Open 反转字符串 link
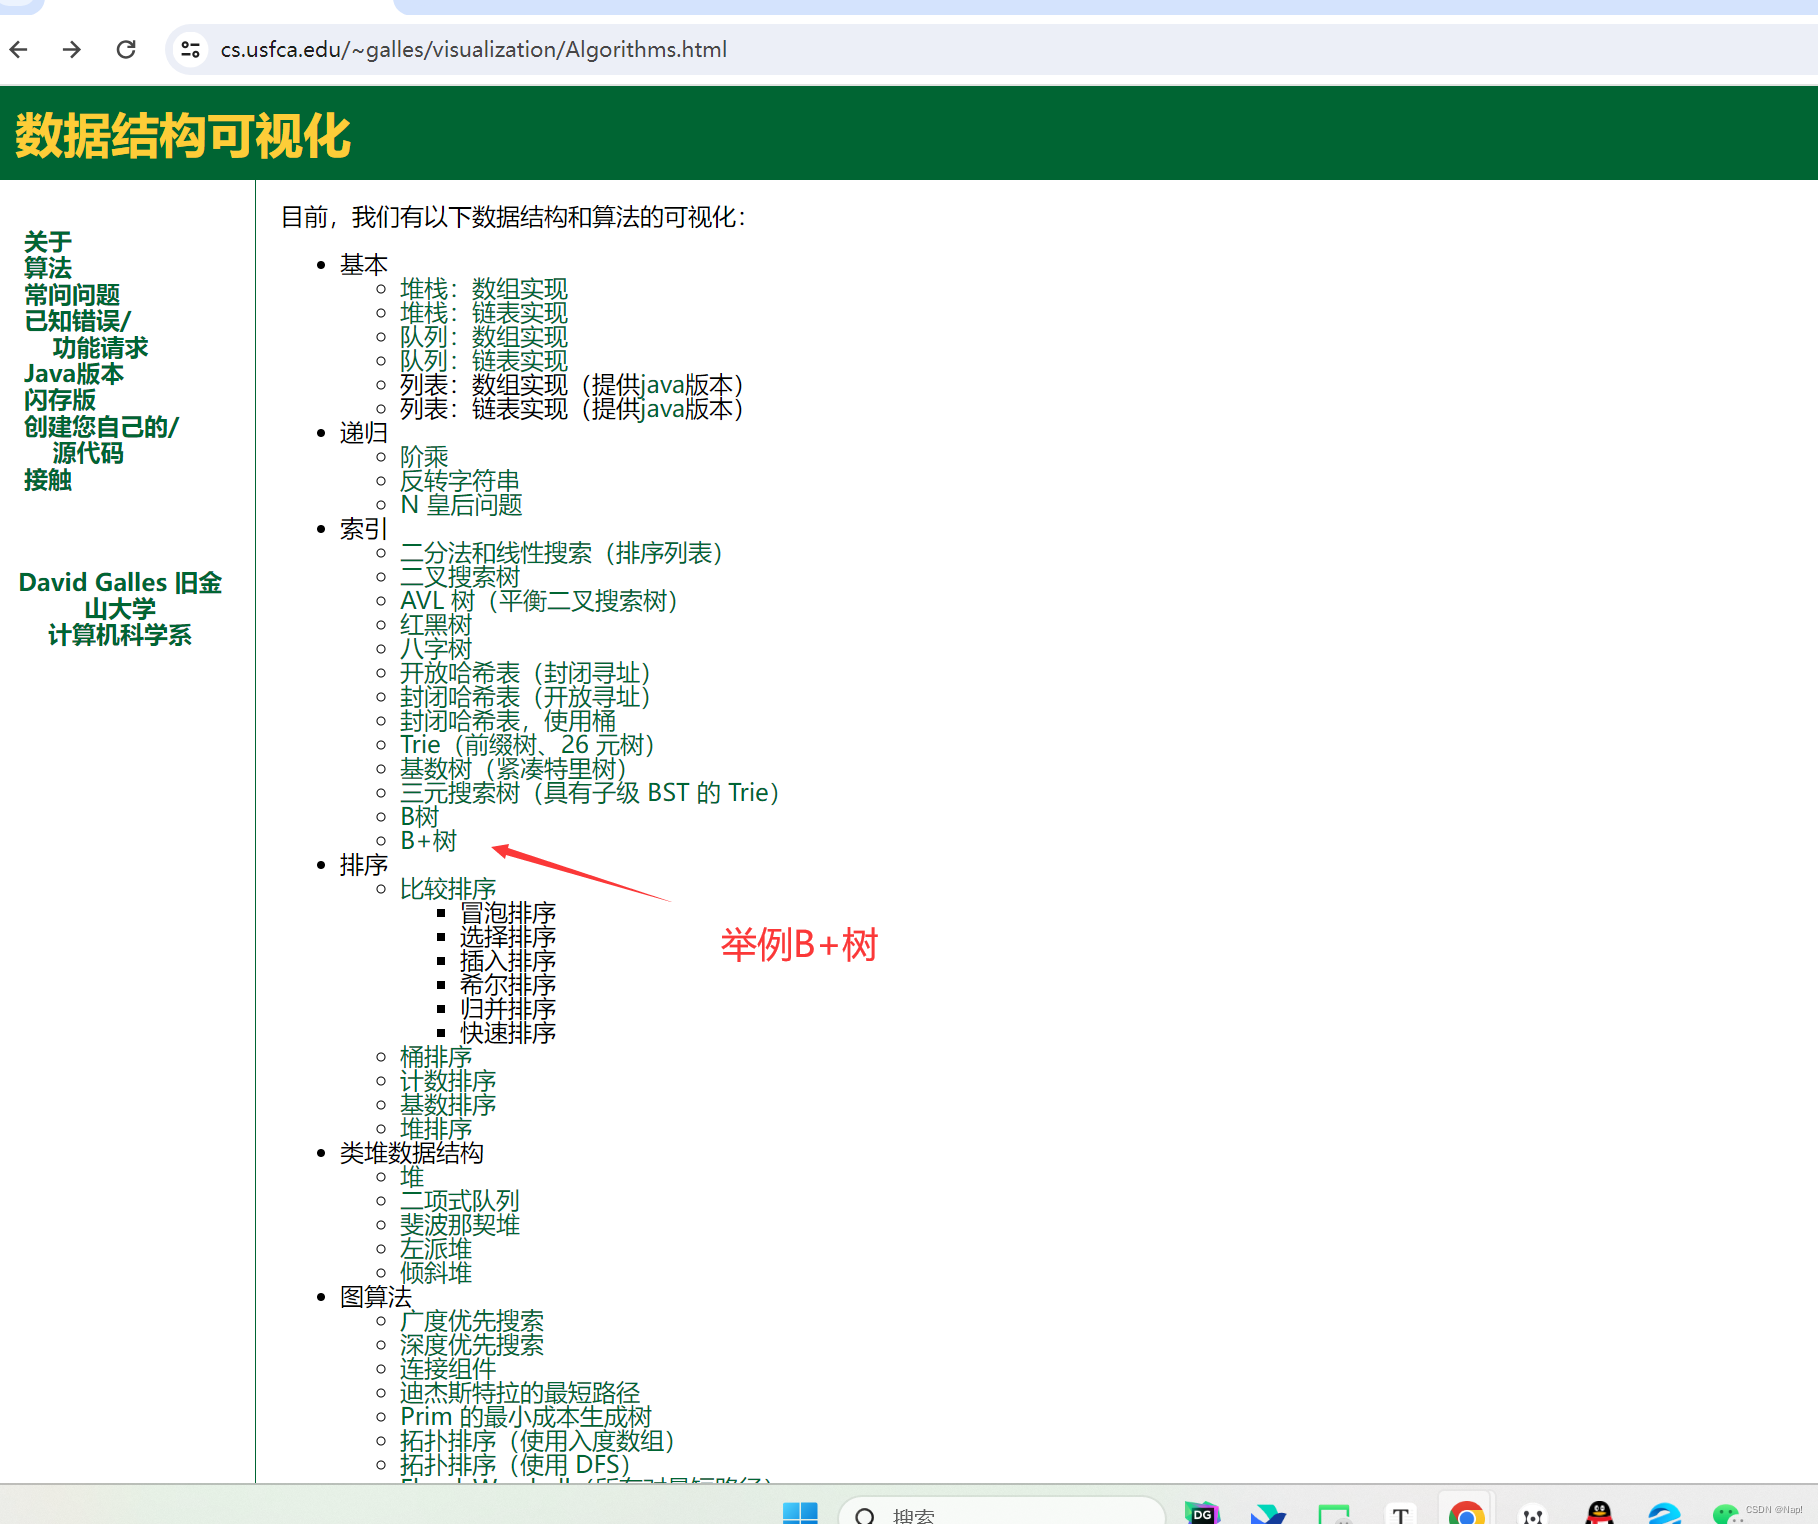 click(460, 481)
